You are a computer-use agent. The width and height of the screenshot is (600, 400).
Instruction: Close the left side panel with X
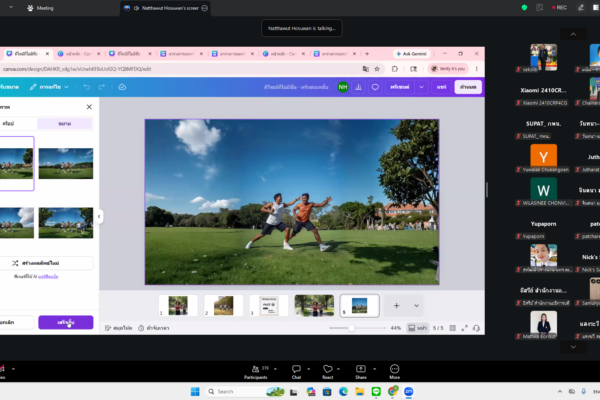point(89,107)
